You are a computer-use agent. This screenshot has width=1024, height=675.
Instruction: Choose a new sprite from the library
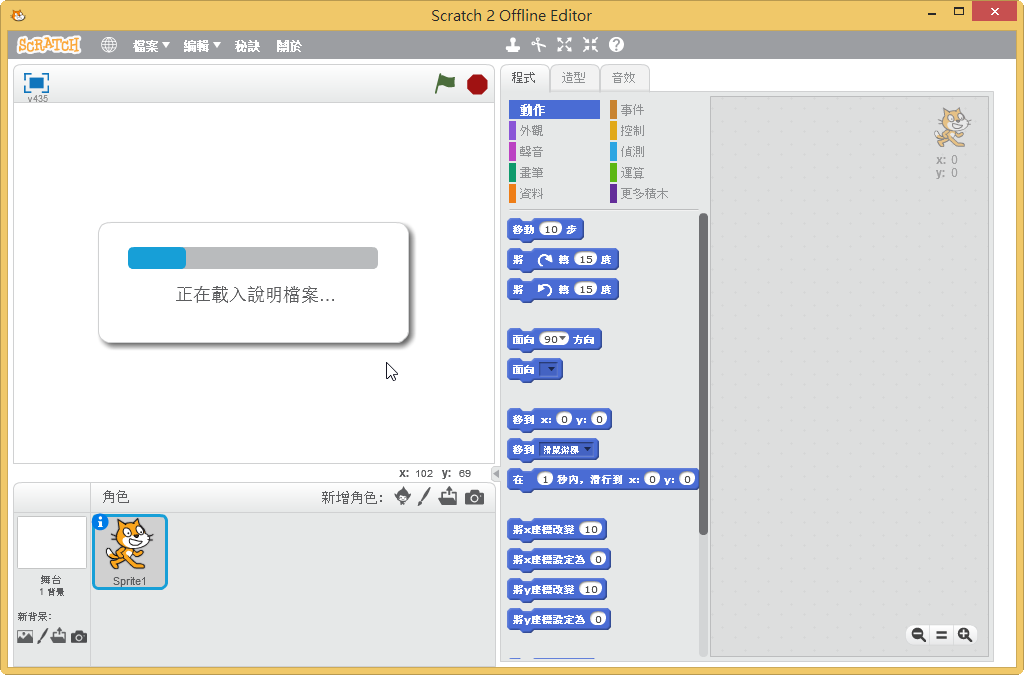403,497
